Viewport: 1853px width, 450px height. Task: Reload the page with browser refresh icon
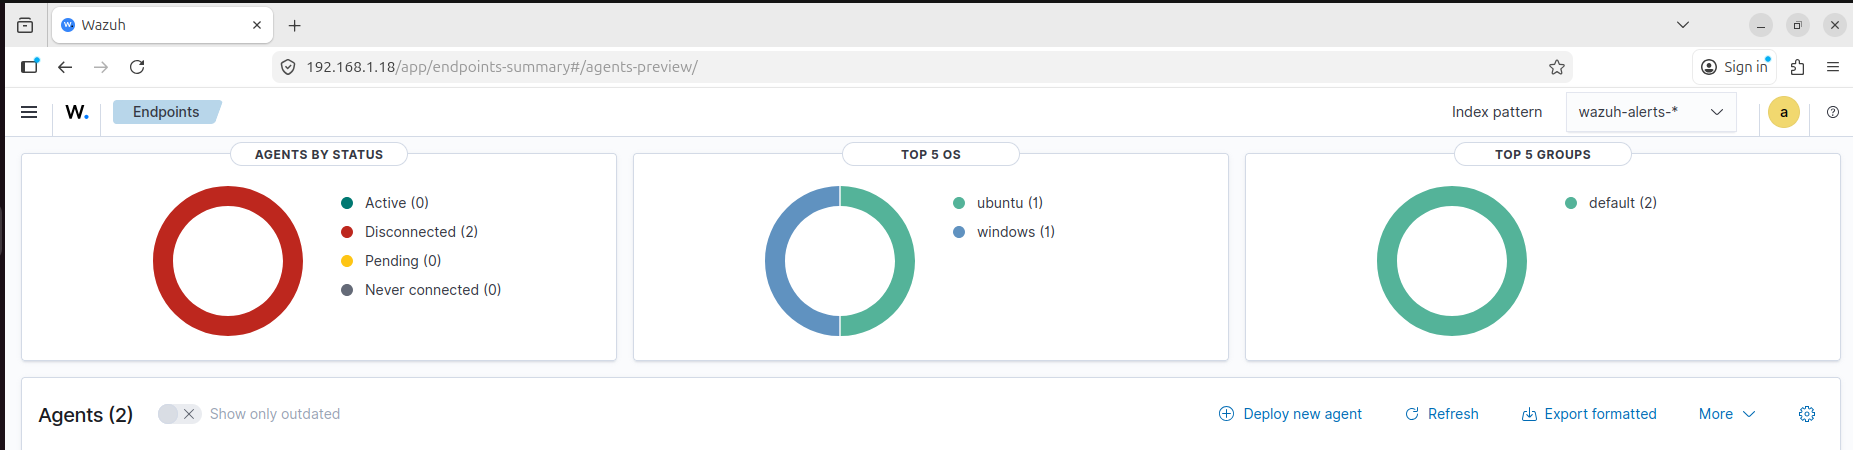(x=137, y=67)
